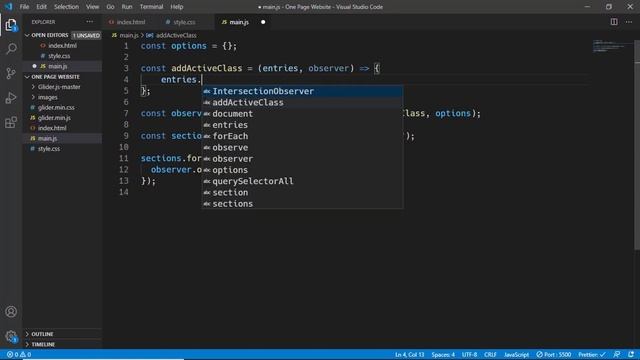Open the Manage gear settings menu
The image size is (640, 360).
(11, 336)
